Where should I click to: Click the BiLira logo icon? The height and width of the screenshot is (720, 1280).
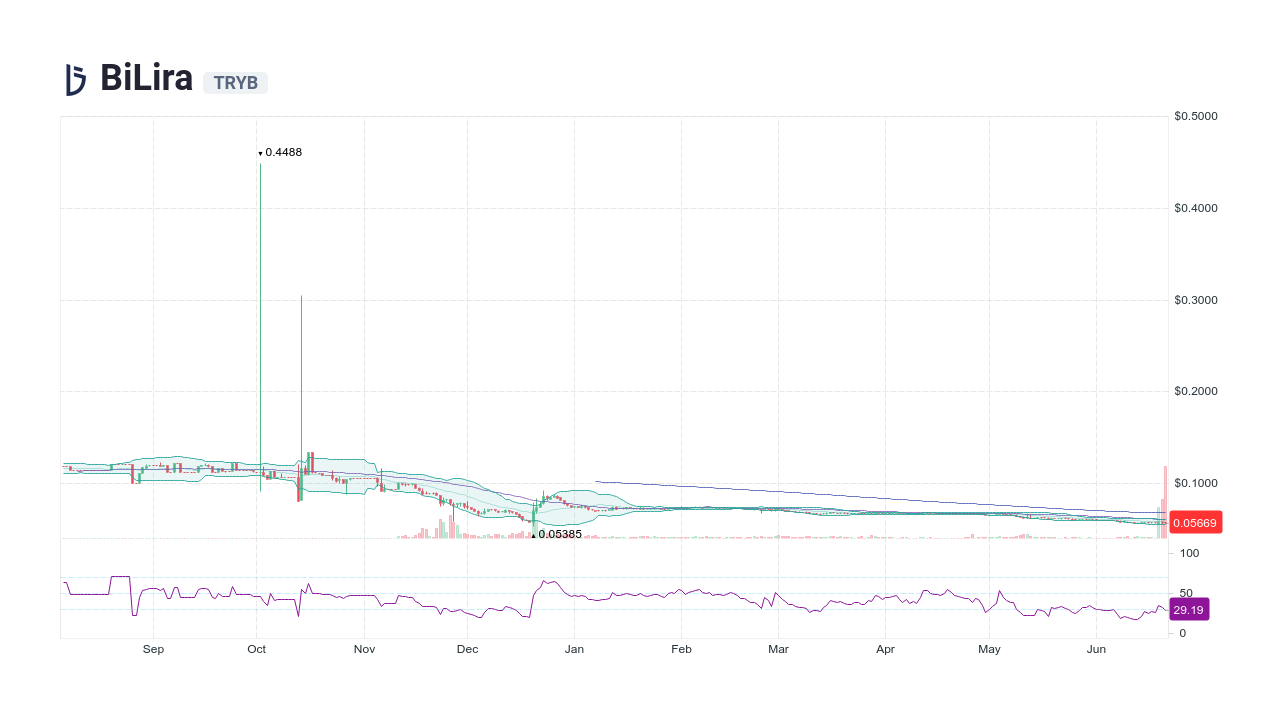tap(74, 79)
